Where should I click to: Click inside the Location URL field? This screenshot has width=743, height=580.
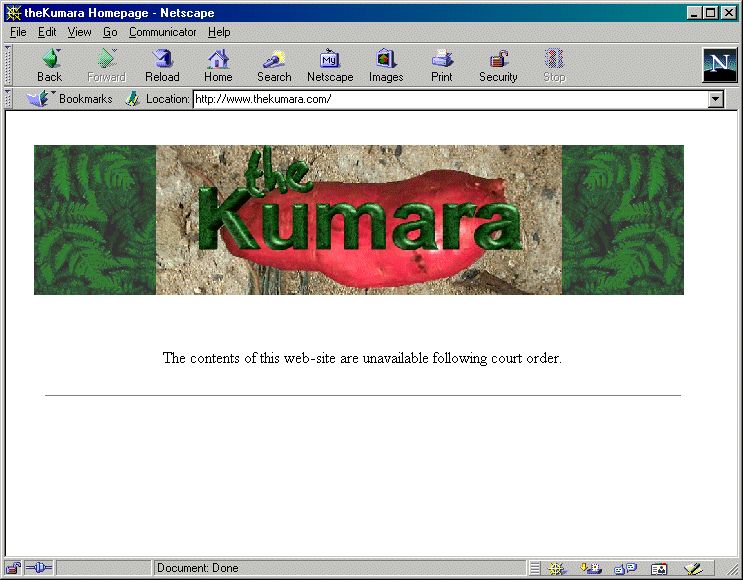[x=448, y=99]
